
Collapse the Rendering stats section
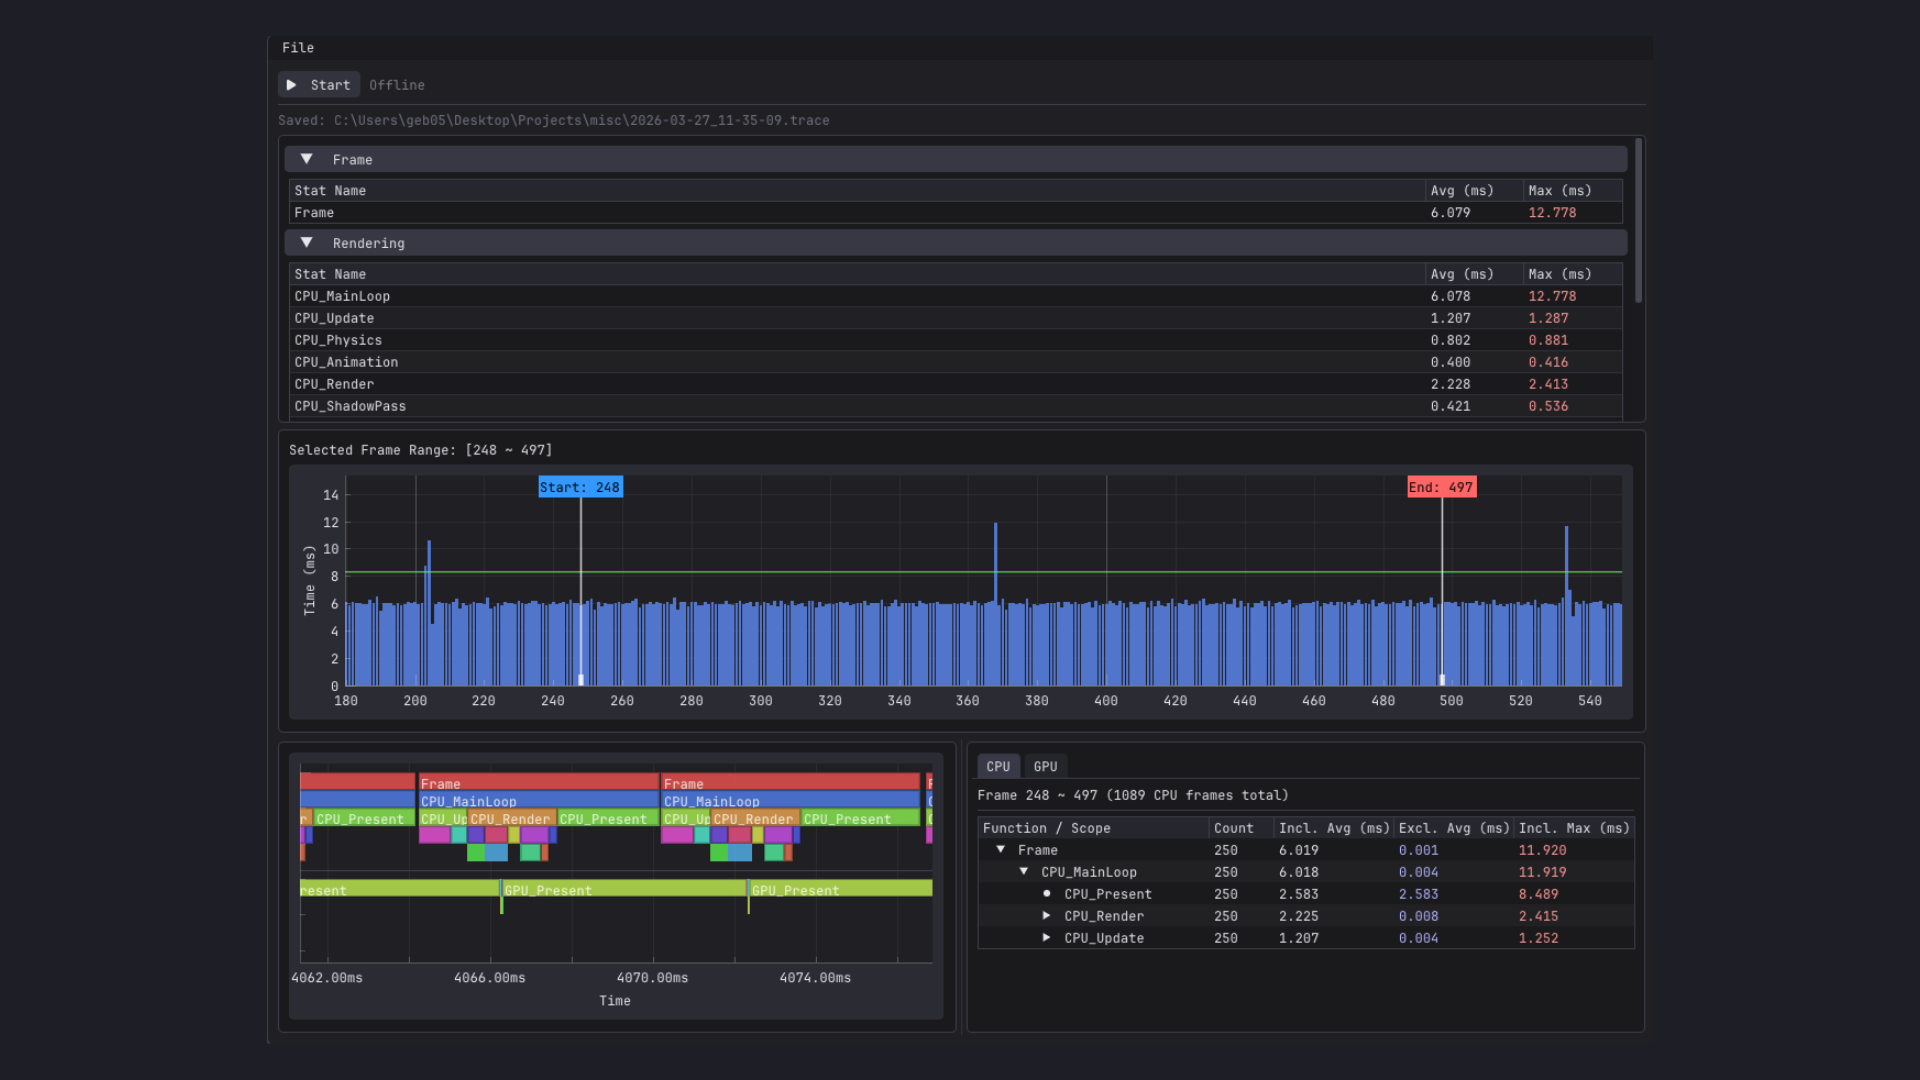307,243
